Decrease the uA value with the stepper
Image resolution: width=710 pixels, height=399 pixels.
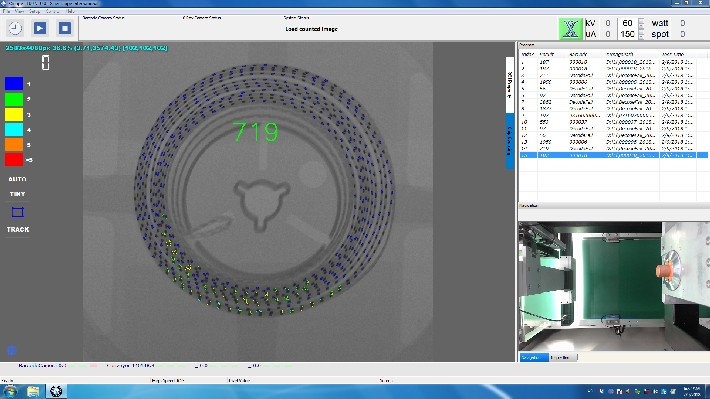click(x=641, y=37)
